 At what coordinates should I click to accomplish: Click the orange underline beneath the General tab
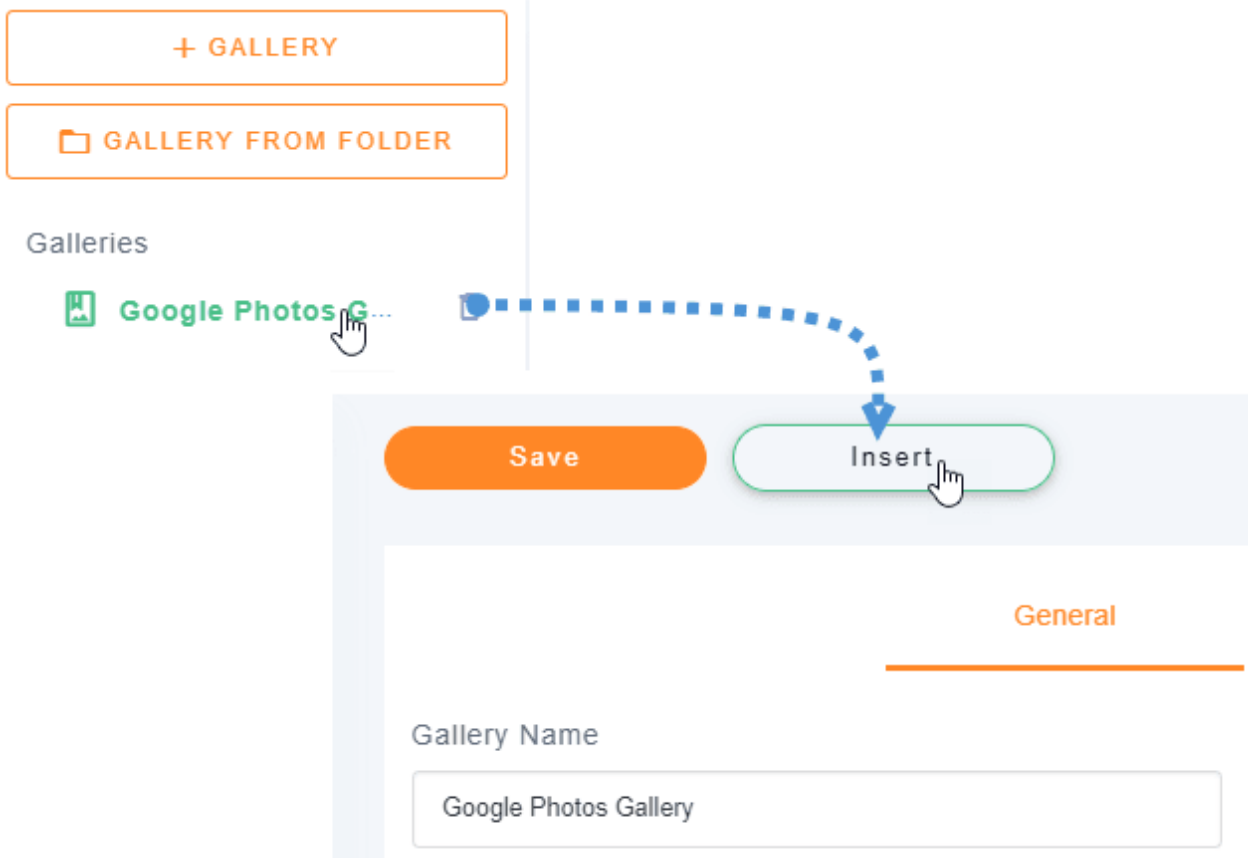[1064, 667]
